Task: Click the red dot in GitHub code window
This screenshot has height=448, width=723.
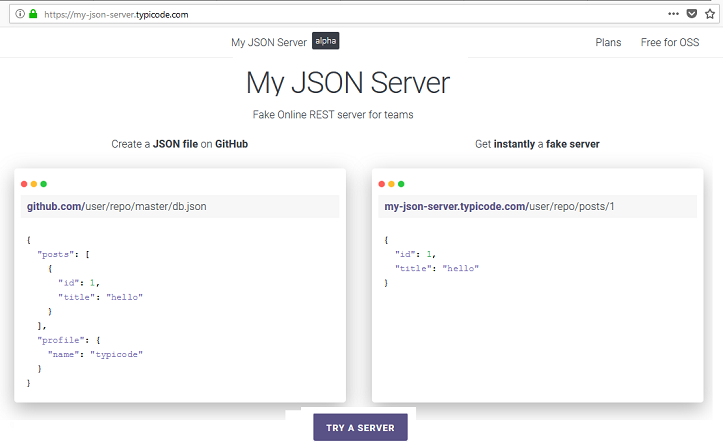Action: click(24, 184)
